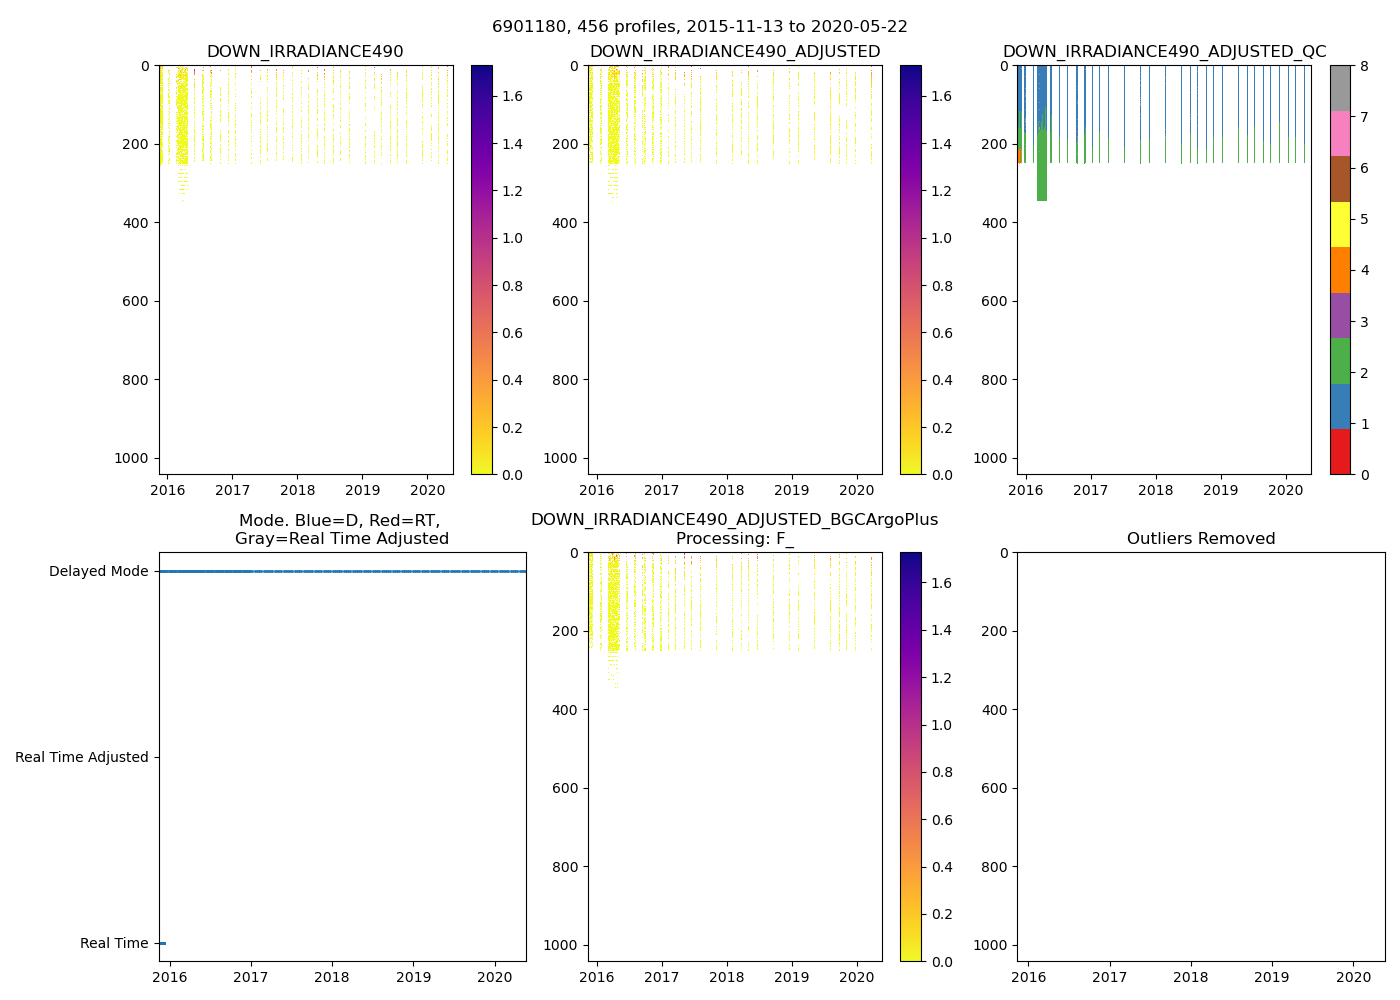The height and width of the screenshot is (1000, 1400).
Task: Click the red segment of the QC colorbar
Action: [x=1340, y=452]
